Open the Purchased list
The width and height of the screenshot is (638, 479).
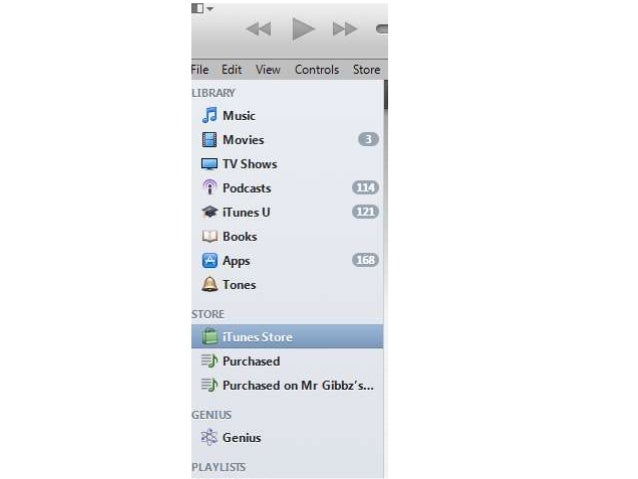tap(287, 361)
